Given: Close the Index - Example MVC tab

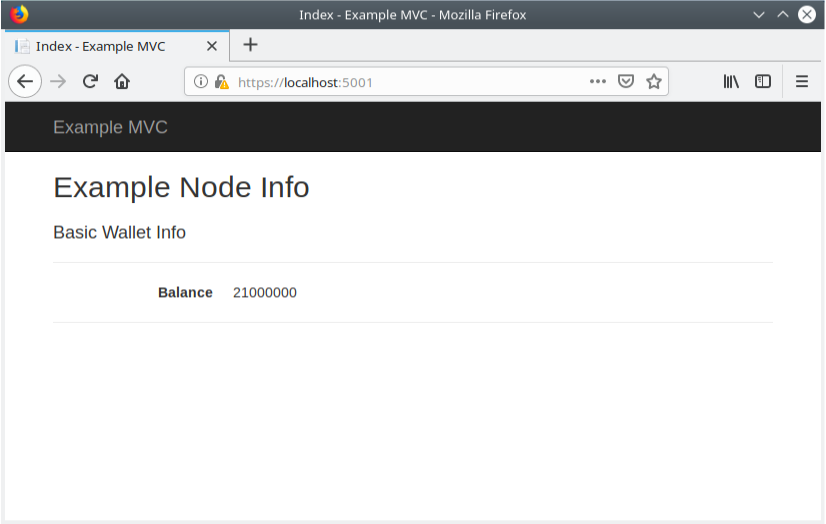Looking at the screenshot, I should (x=212, y=46).
